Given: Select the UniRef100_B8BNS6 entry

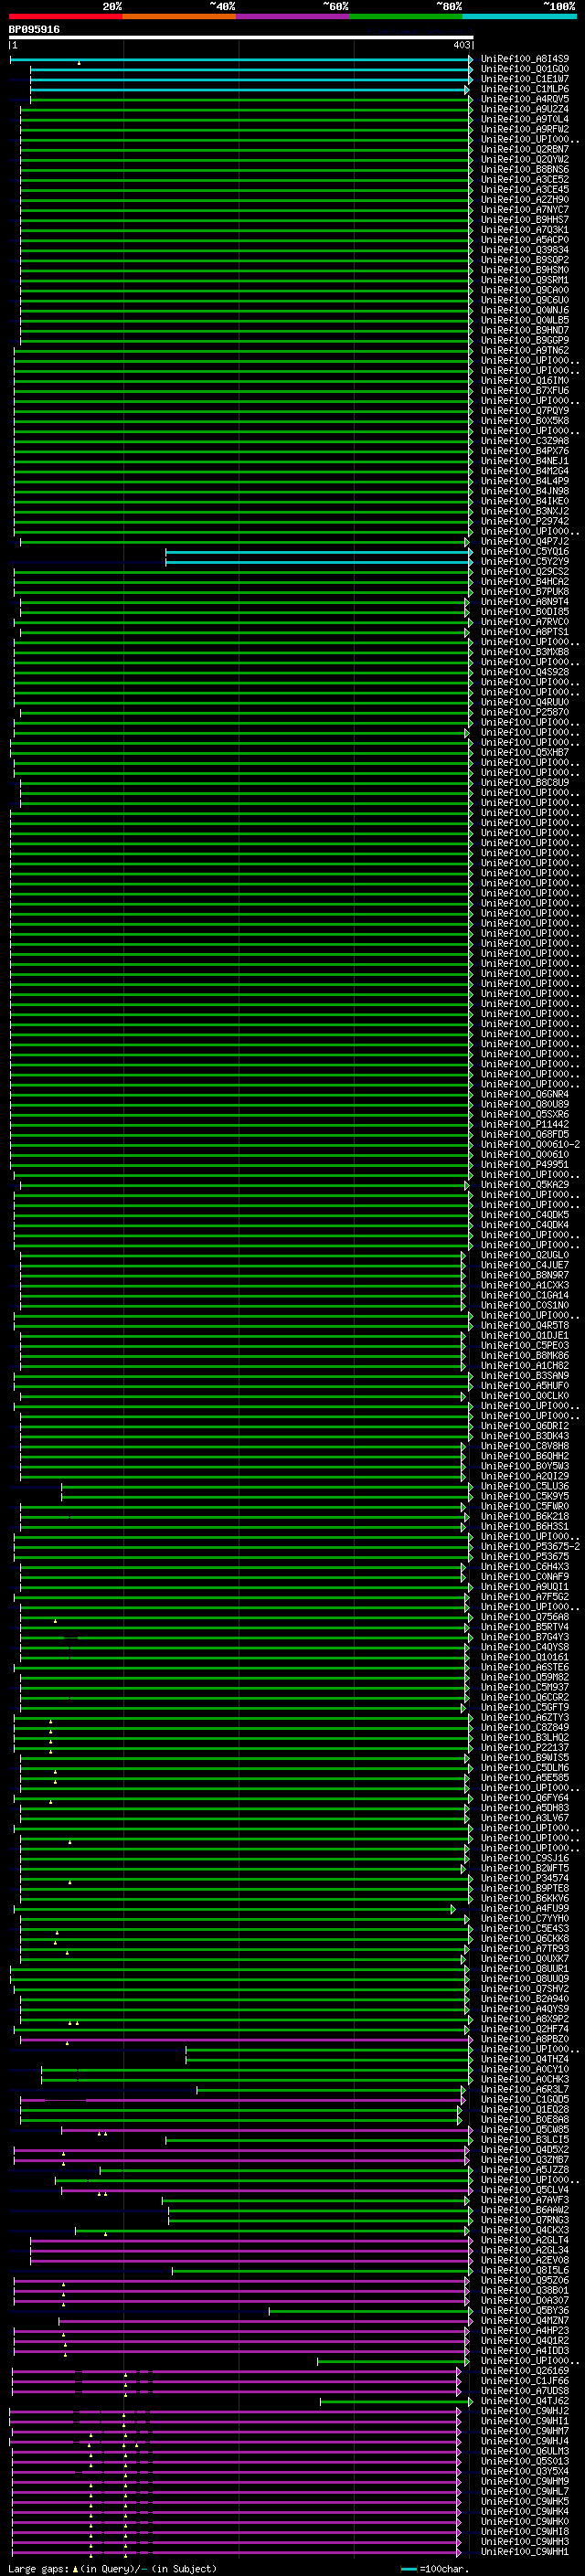Looking at the screenshot, I should coord(525,169).
